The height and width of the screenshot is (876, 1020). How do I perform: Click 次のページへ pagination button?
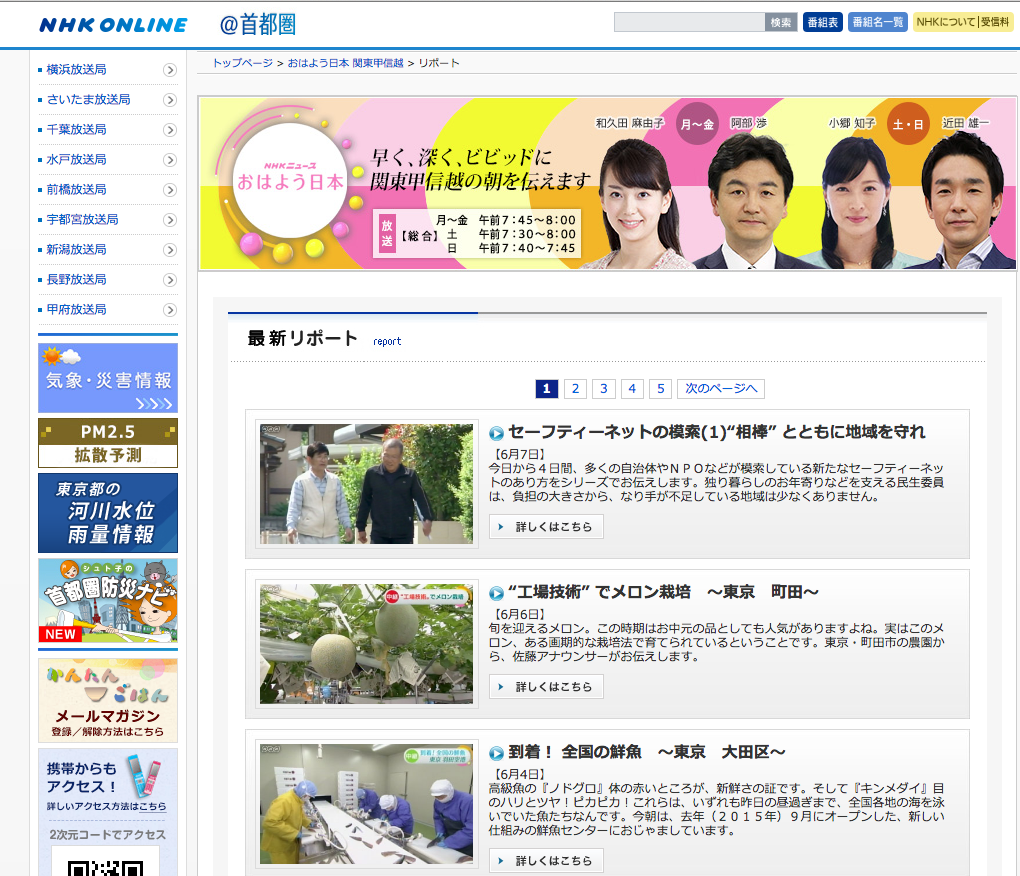pyautogui.click(x=721, y=389)
